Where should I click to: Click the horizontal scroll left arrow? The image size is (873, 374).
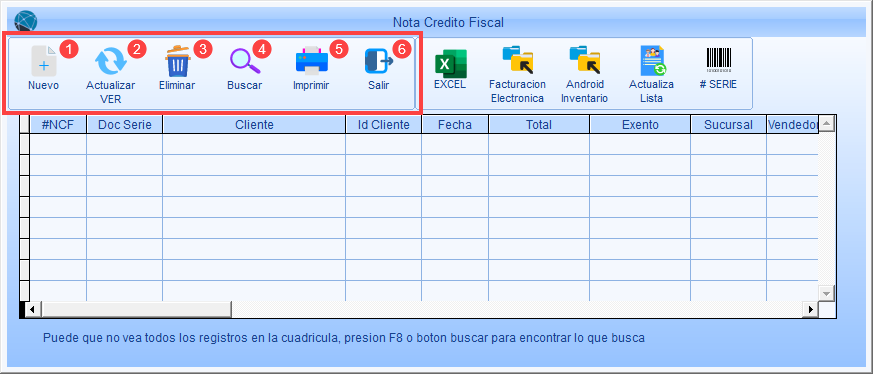click(33, 309)
